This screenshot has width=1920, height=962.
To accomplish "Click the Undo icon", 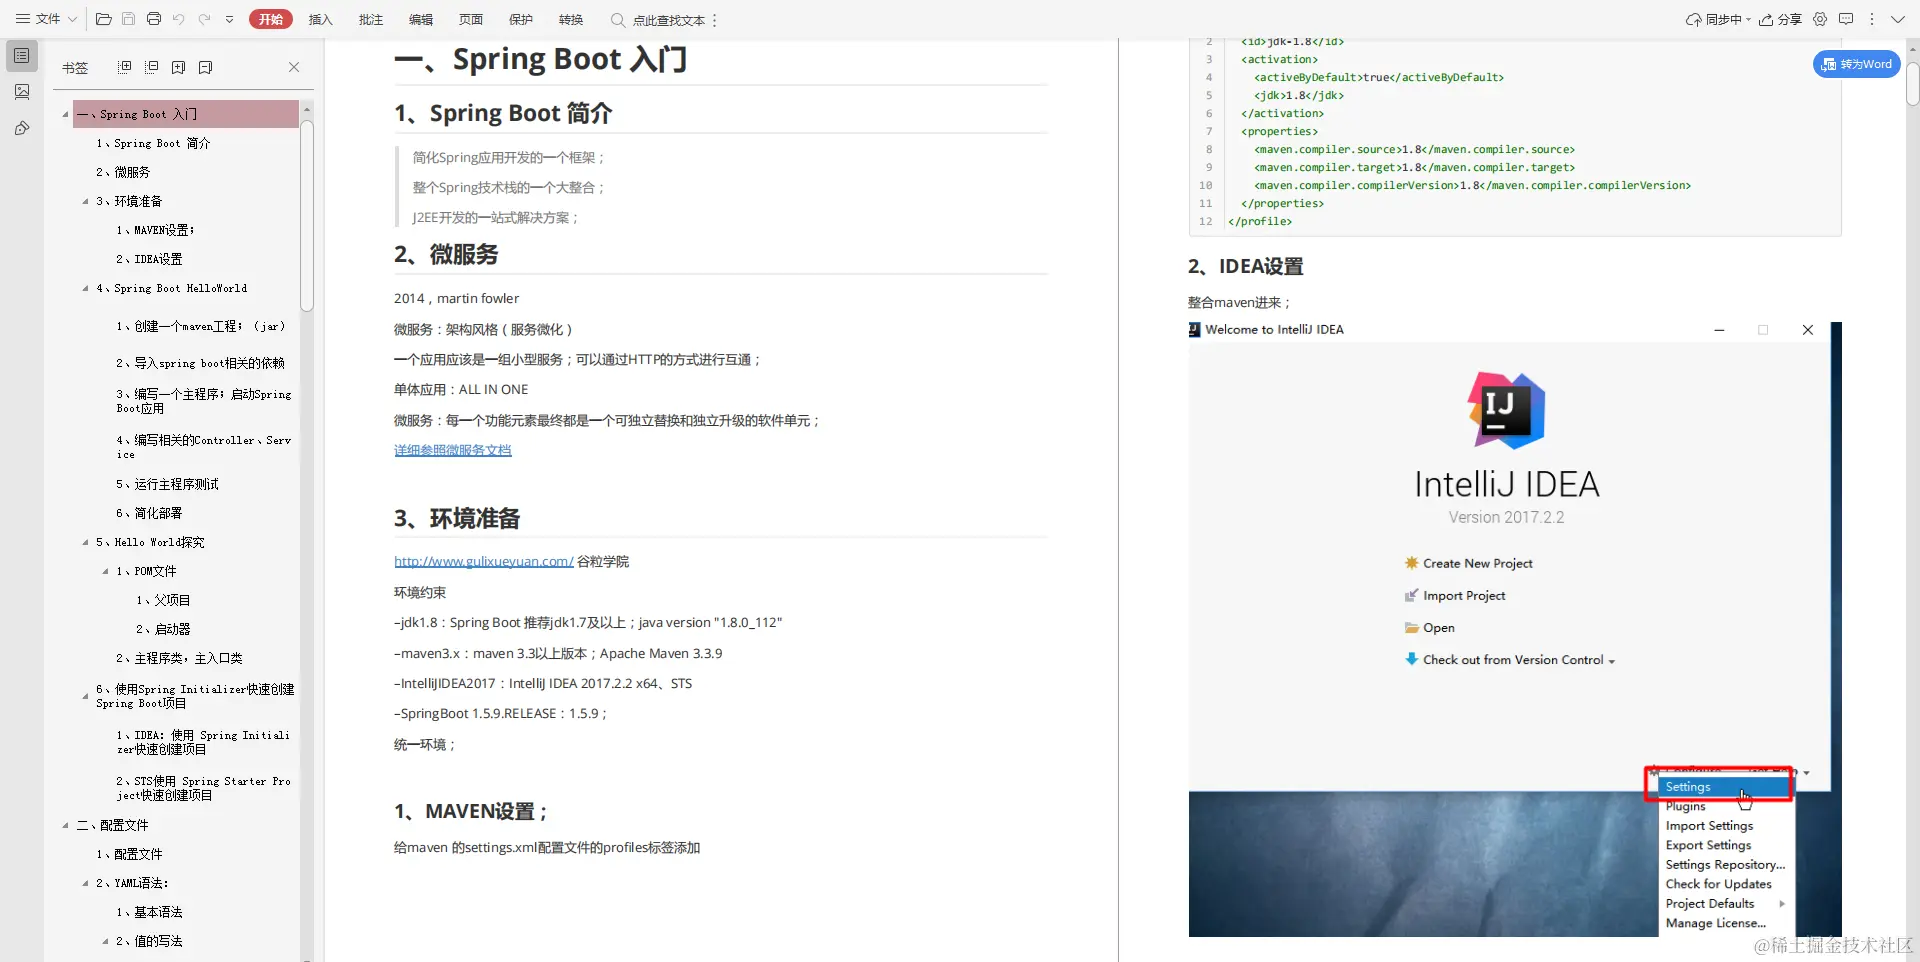I will point(179,18).
